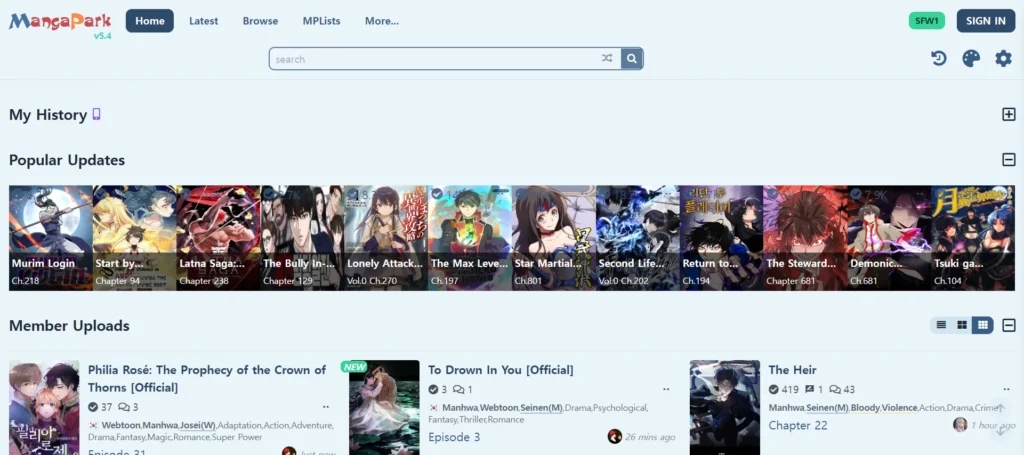Click the To Drown In You cover thumbnail
The image size is (1024, 455).
[x=384, y=407]
